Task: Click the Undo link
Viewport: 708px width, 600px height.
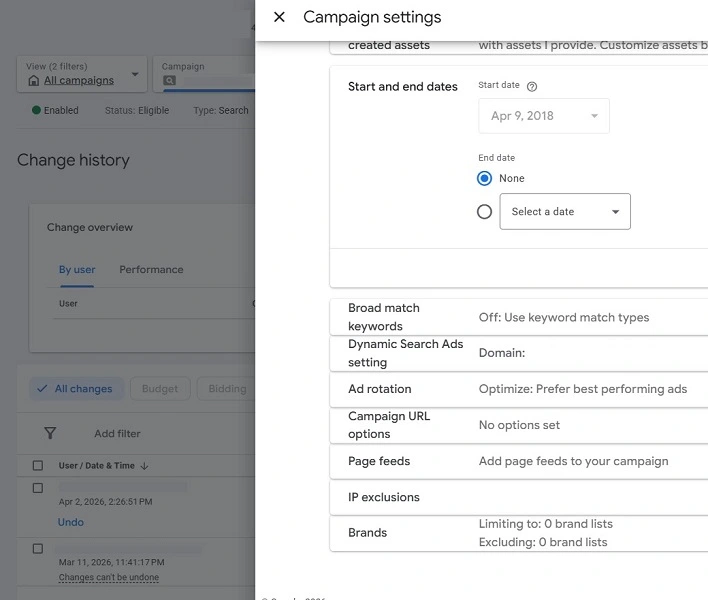Action: pyautogui.click(x=71, y=522)
